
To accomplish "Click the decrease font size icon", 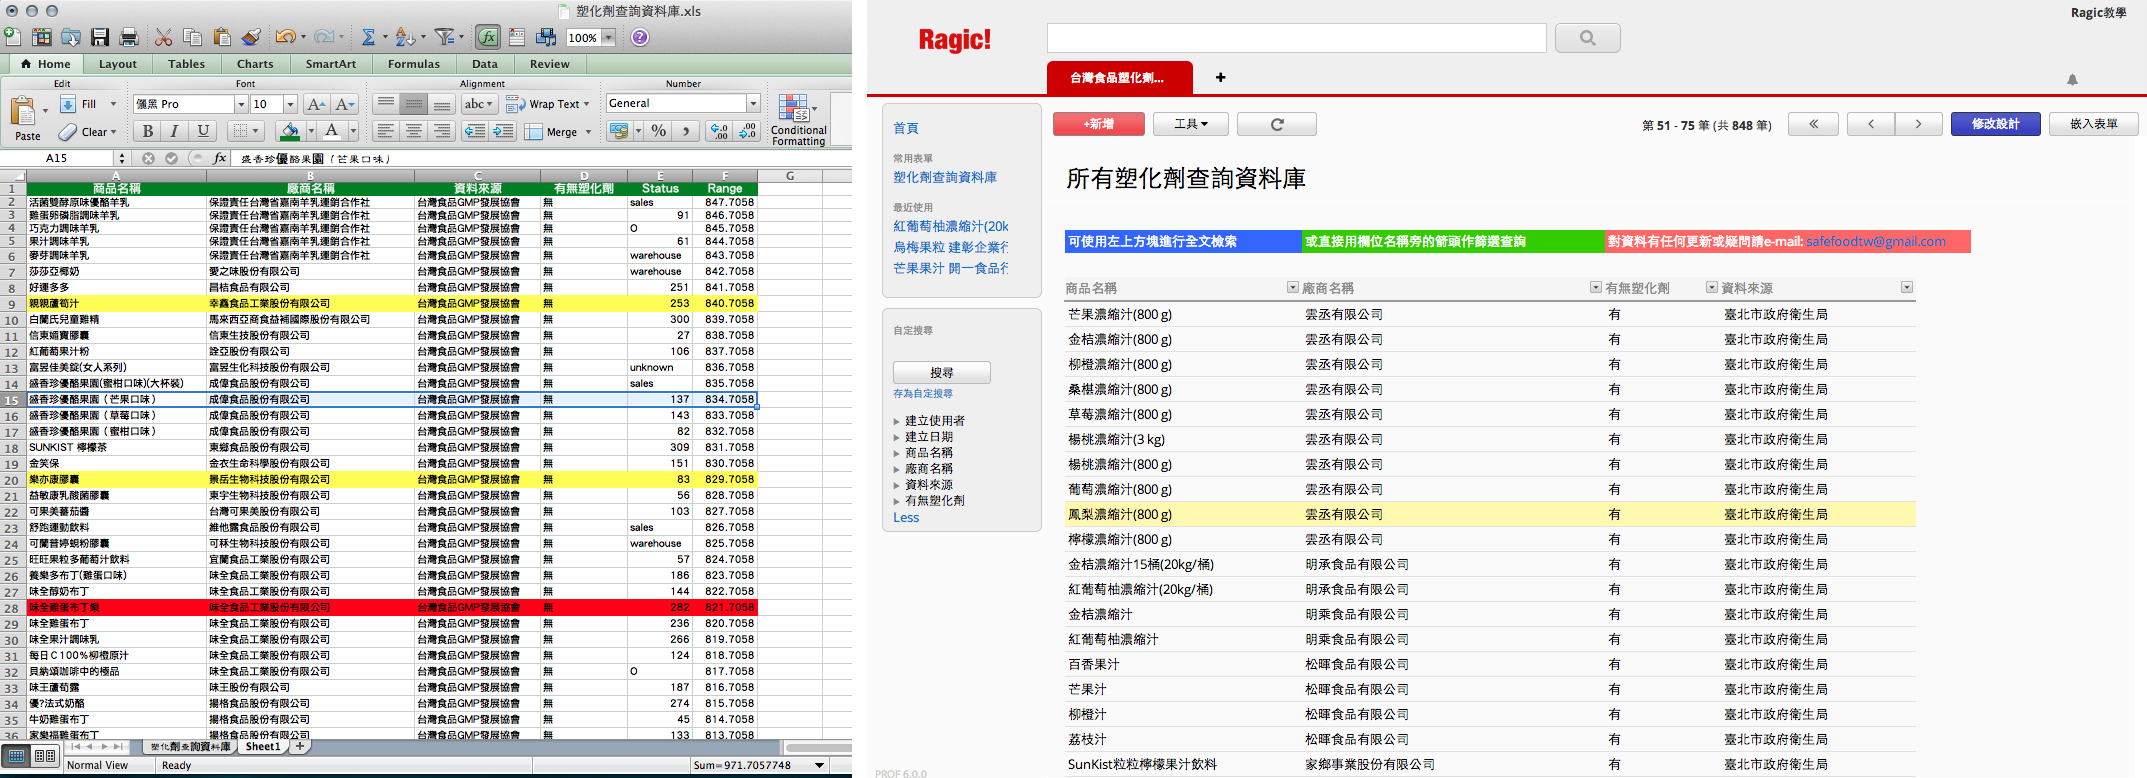I will [345, 104].
